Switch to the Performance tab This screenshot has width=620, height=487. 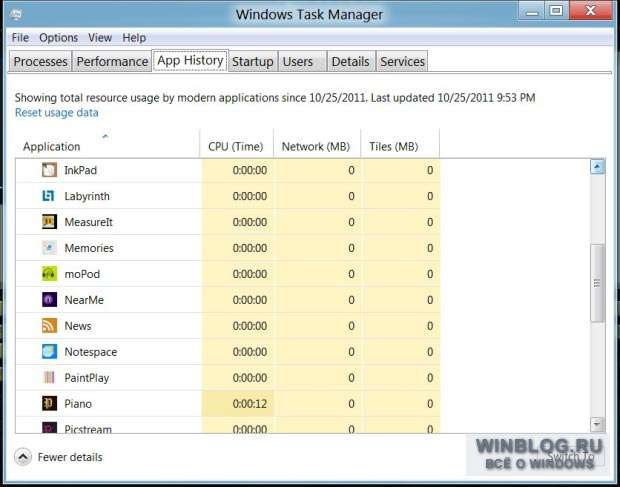[x=112, y=61]
